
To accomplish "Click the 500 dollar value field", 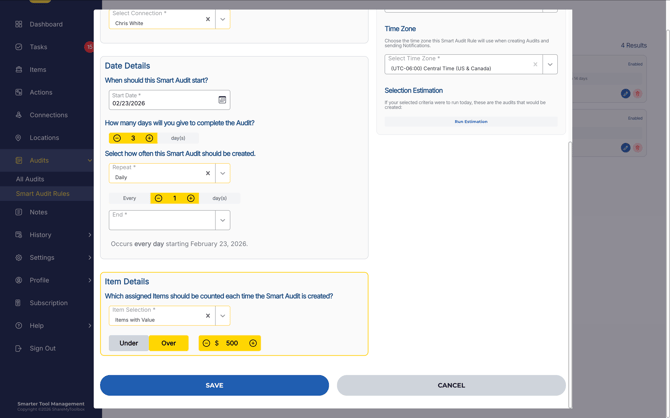I will [x=232, y=343].
